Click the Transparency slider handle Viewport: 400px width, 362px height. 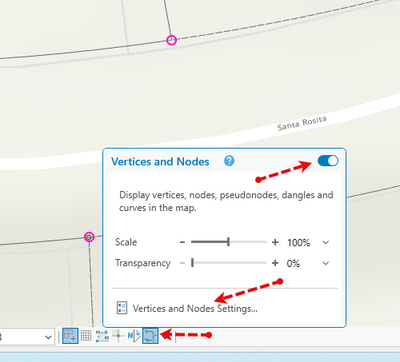pyautogui.click(x=192, y=263)
